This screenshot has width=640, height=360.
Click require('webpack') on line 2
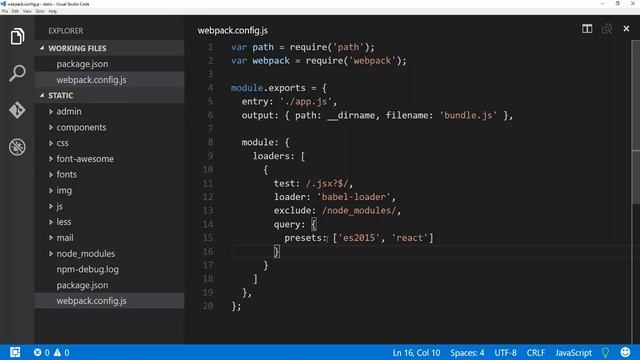(353, 61)
